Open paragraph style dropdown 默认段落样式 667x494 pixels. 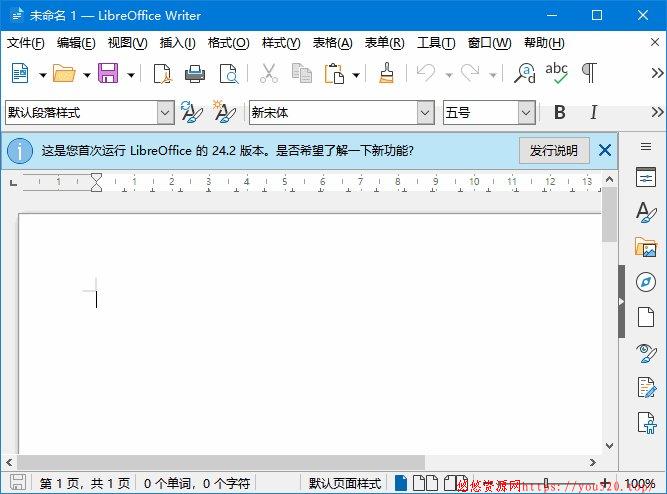[165, 113]
